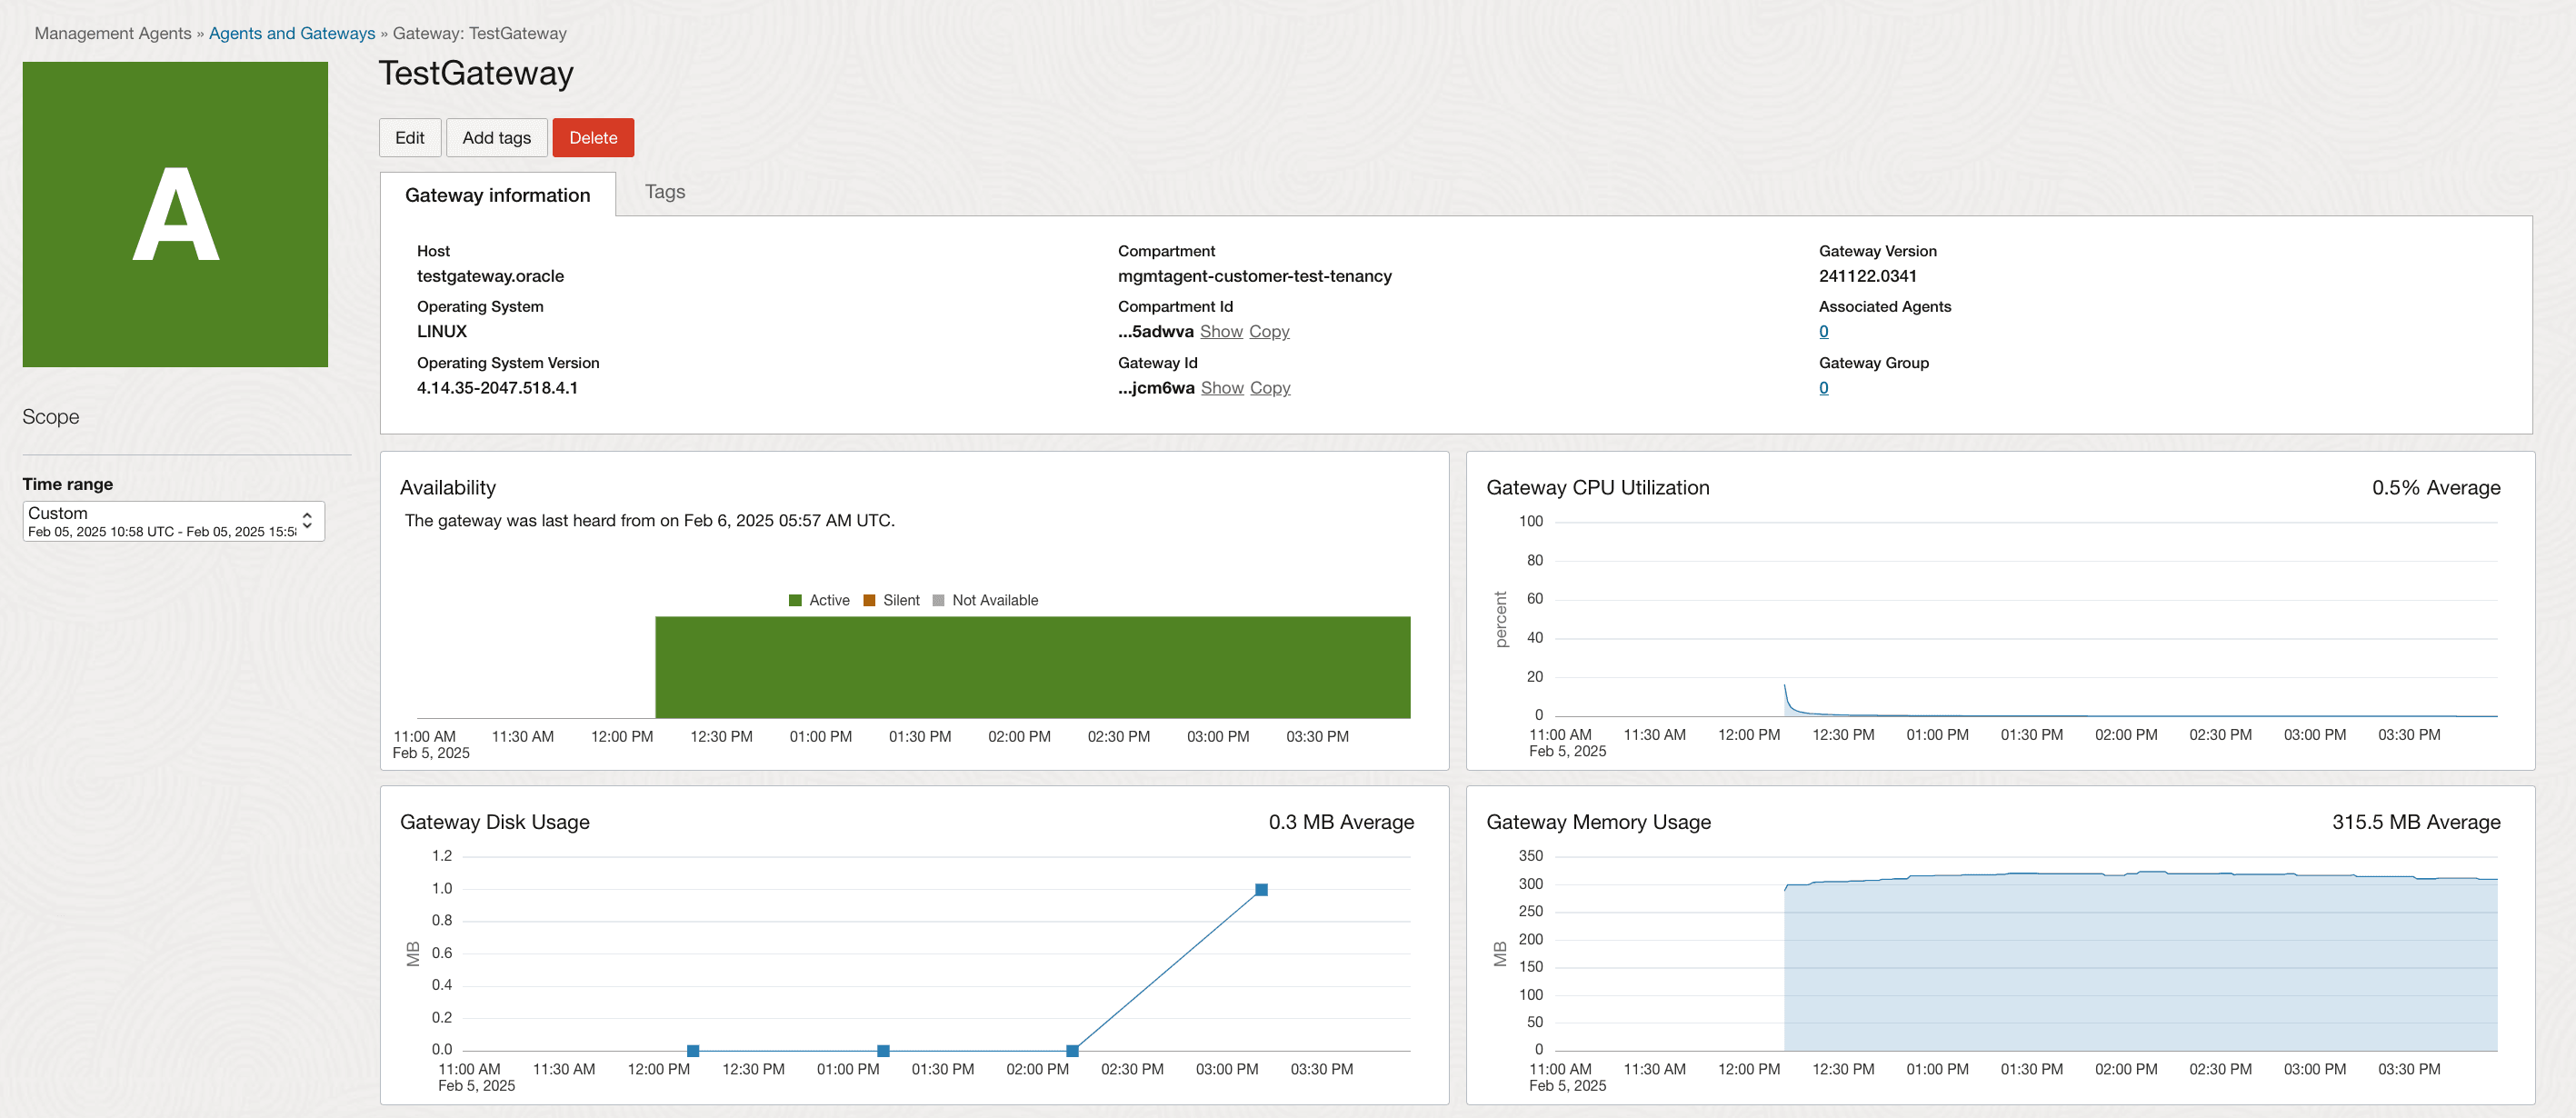Open Agents and Gateways breadcrumb link
This screenshot has height=1118, width=2576.
click(292, 33)
